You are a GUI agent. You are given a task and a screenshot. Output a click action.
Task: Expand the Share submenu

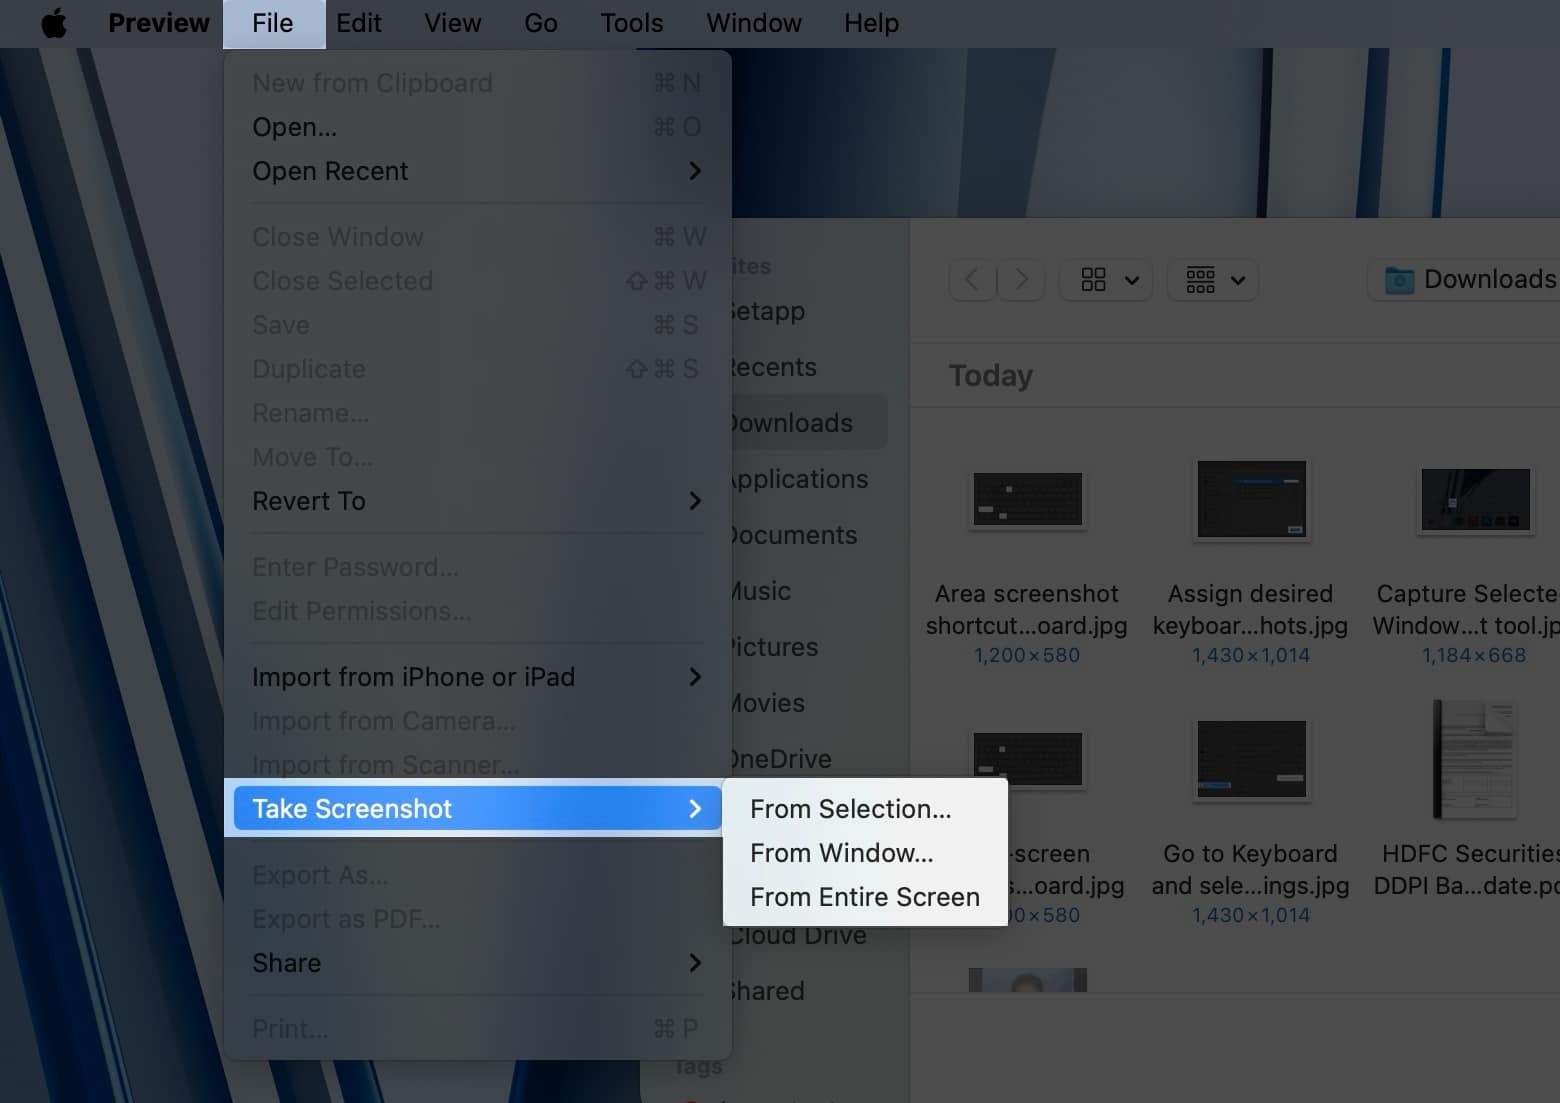coord(477,963)
